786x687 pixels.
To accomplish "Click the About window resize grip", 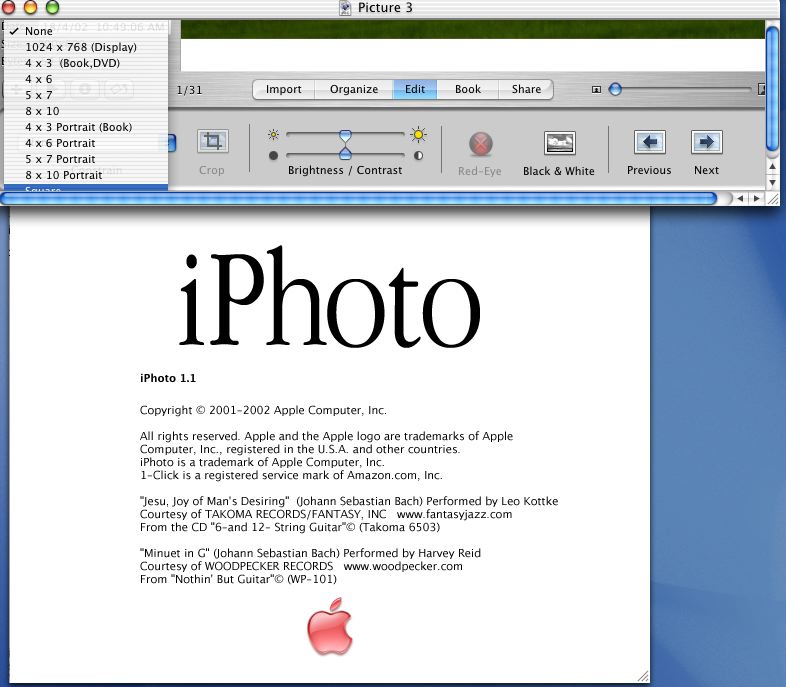I will [643, 676].
